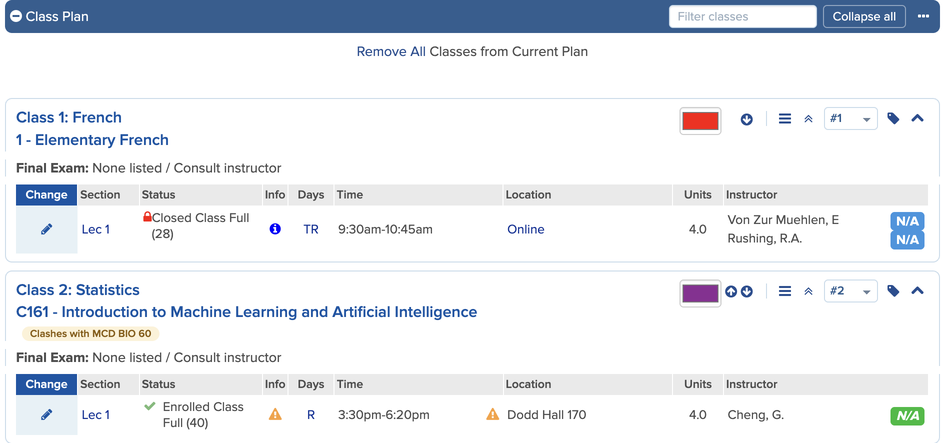This screenshot has width=945, height=443.
Task: Click R days link for Statistics
Action: [x=311, y=415]
